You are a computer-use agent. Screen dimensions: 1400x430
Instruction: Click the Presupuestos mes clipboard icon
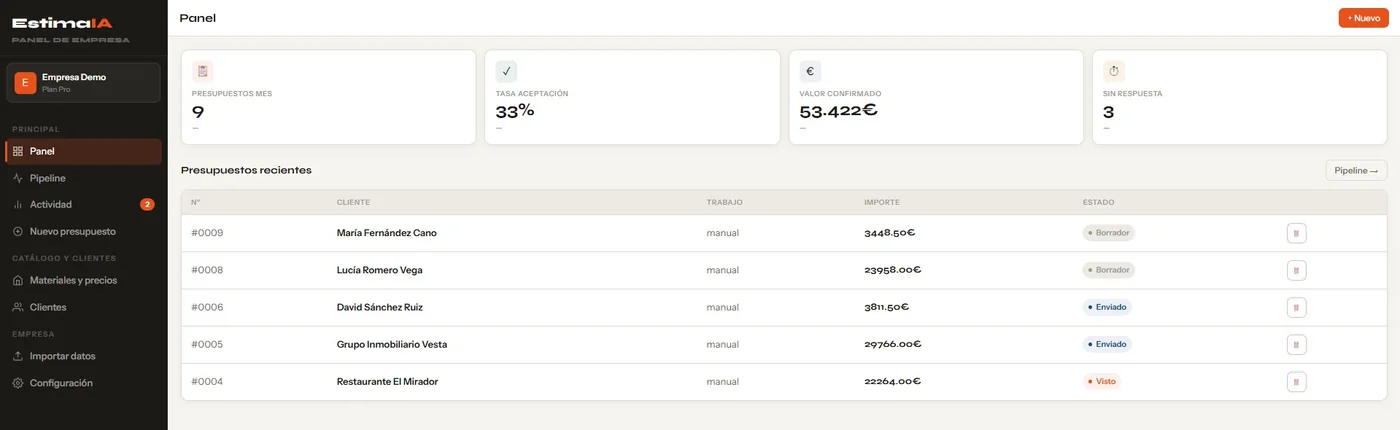[x=203, y=71]
